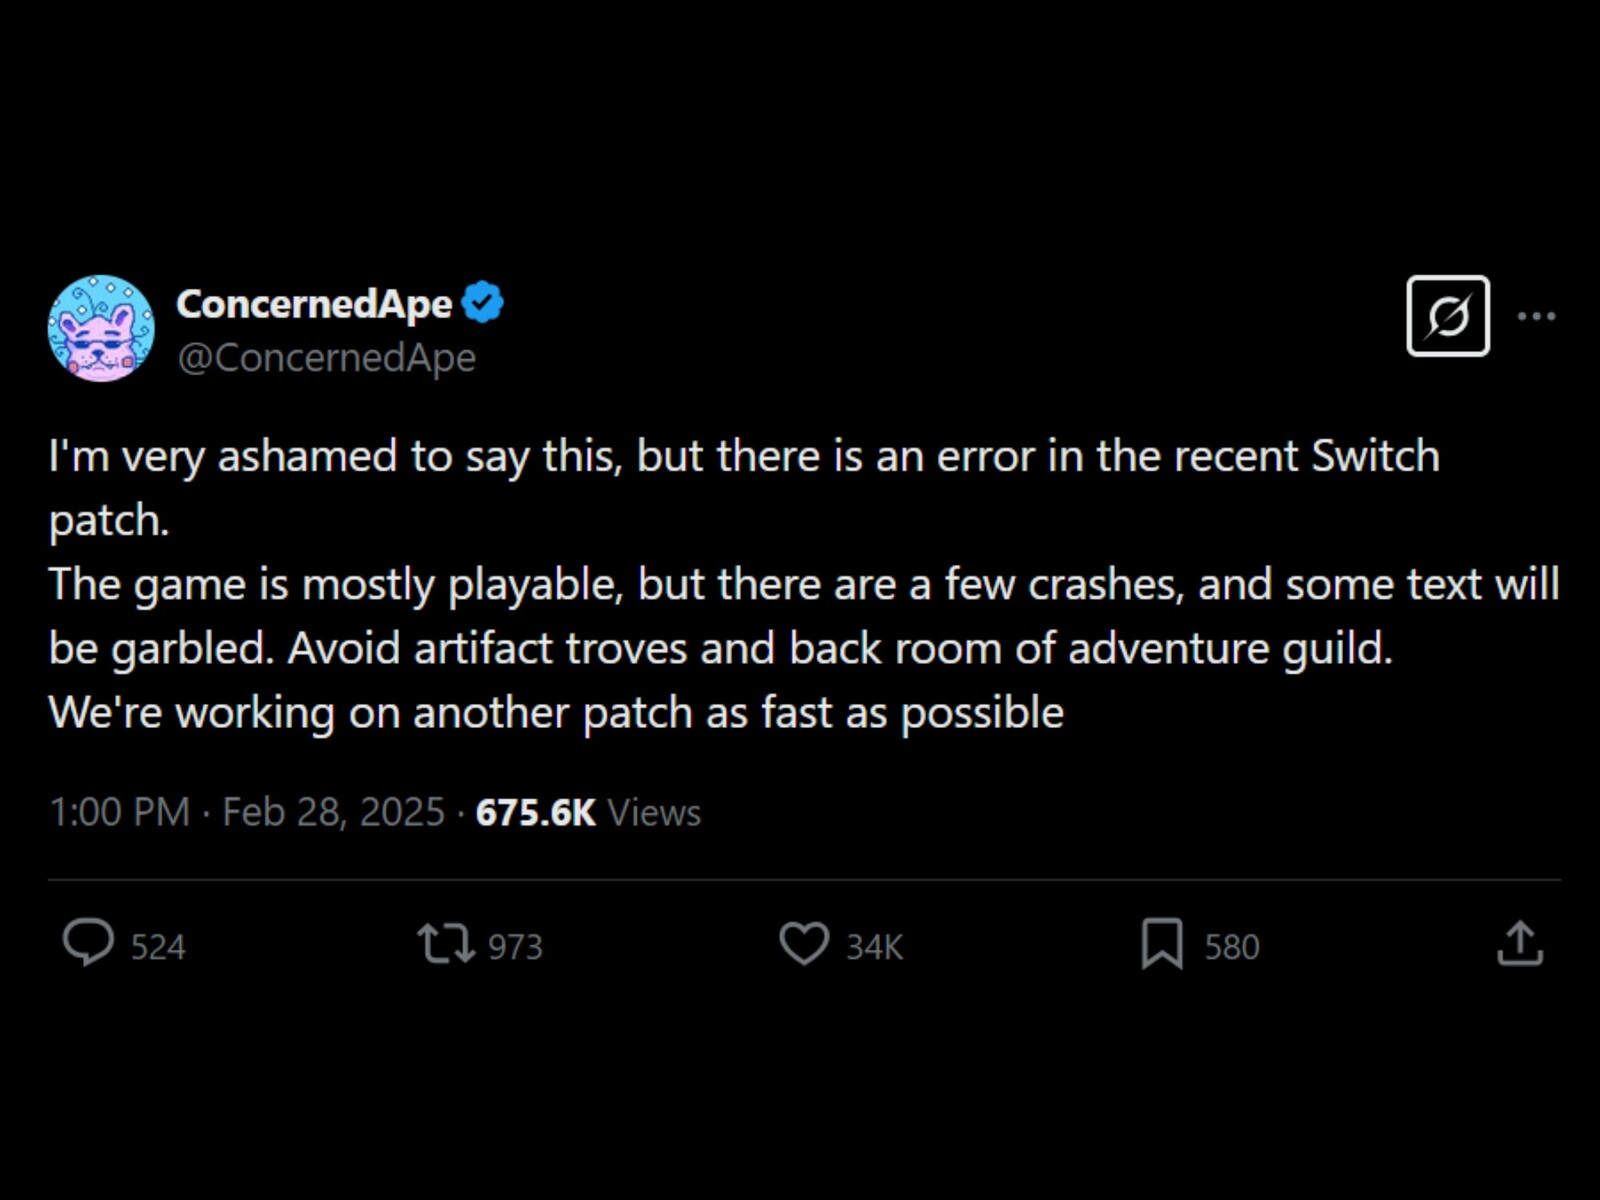The height and width of the screenshot is (1200, 1600).
Task: Click the line "We're working on another patch"
Action: coord(556,713)
